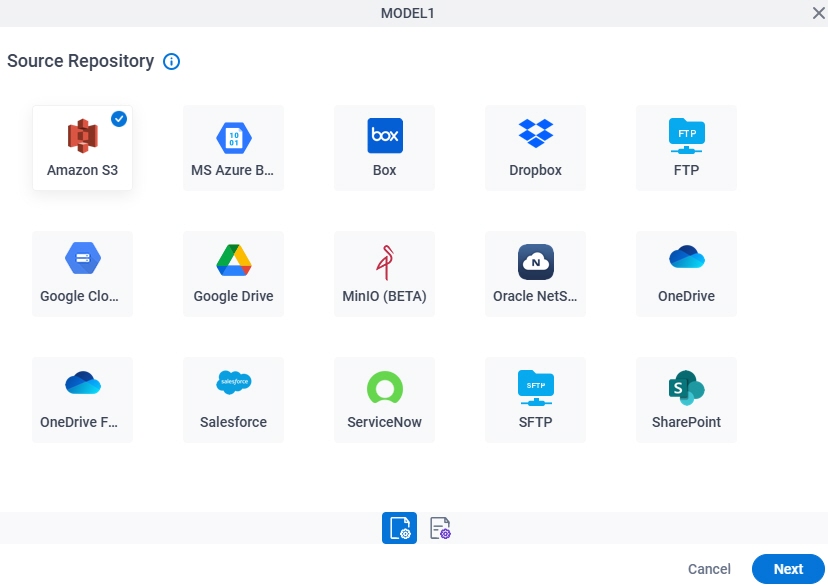Image resolution: width=828 pixels, height=586 pixels.
Task: Select the OneDrive F... tile
Action: [x=82, y=400]
